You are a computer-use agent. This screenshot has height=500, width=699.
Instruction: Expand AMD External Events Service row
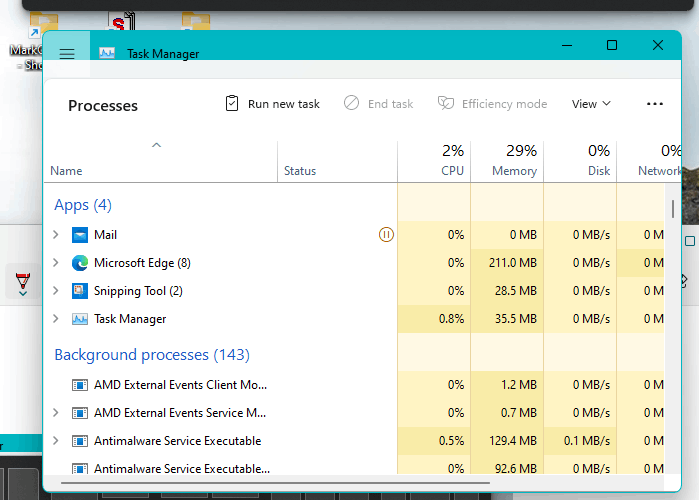pyautogui.click(x=56, y=413)
